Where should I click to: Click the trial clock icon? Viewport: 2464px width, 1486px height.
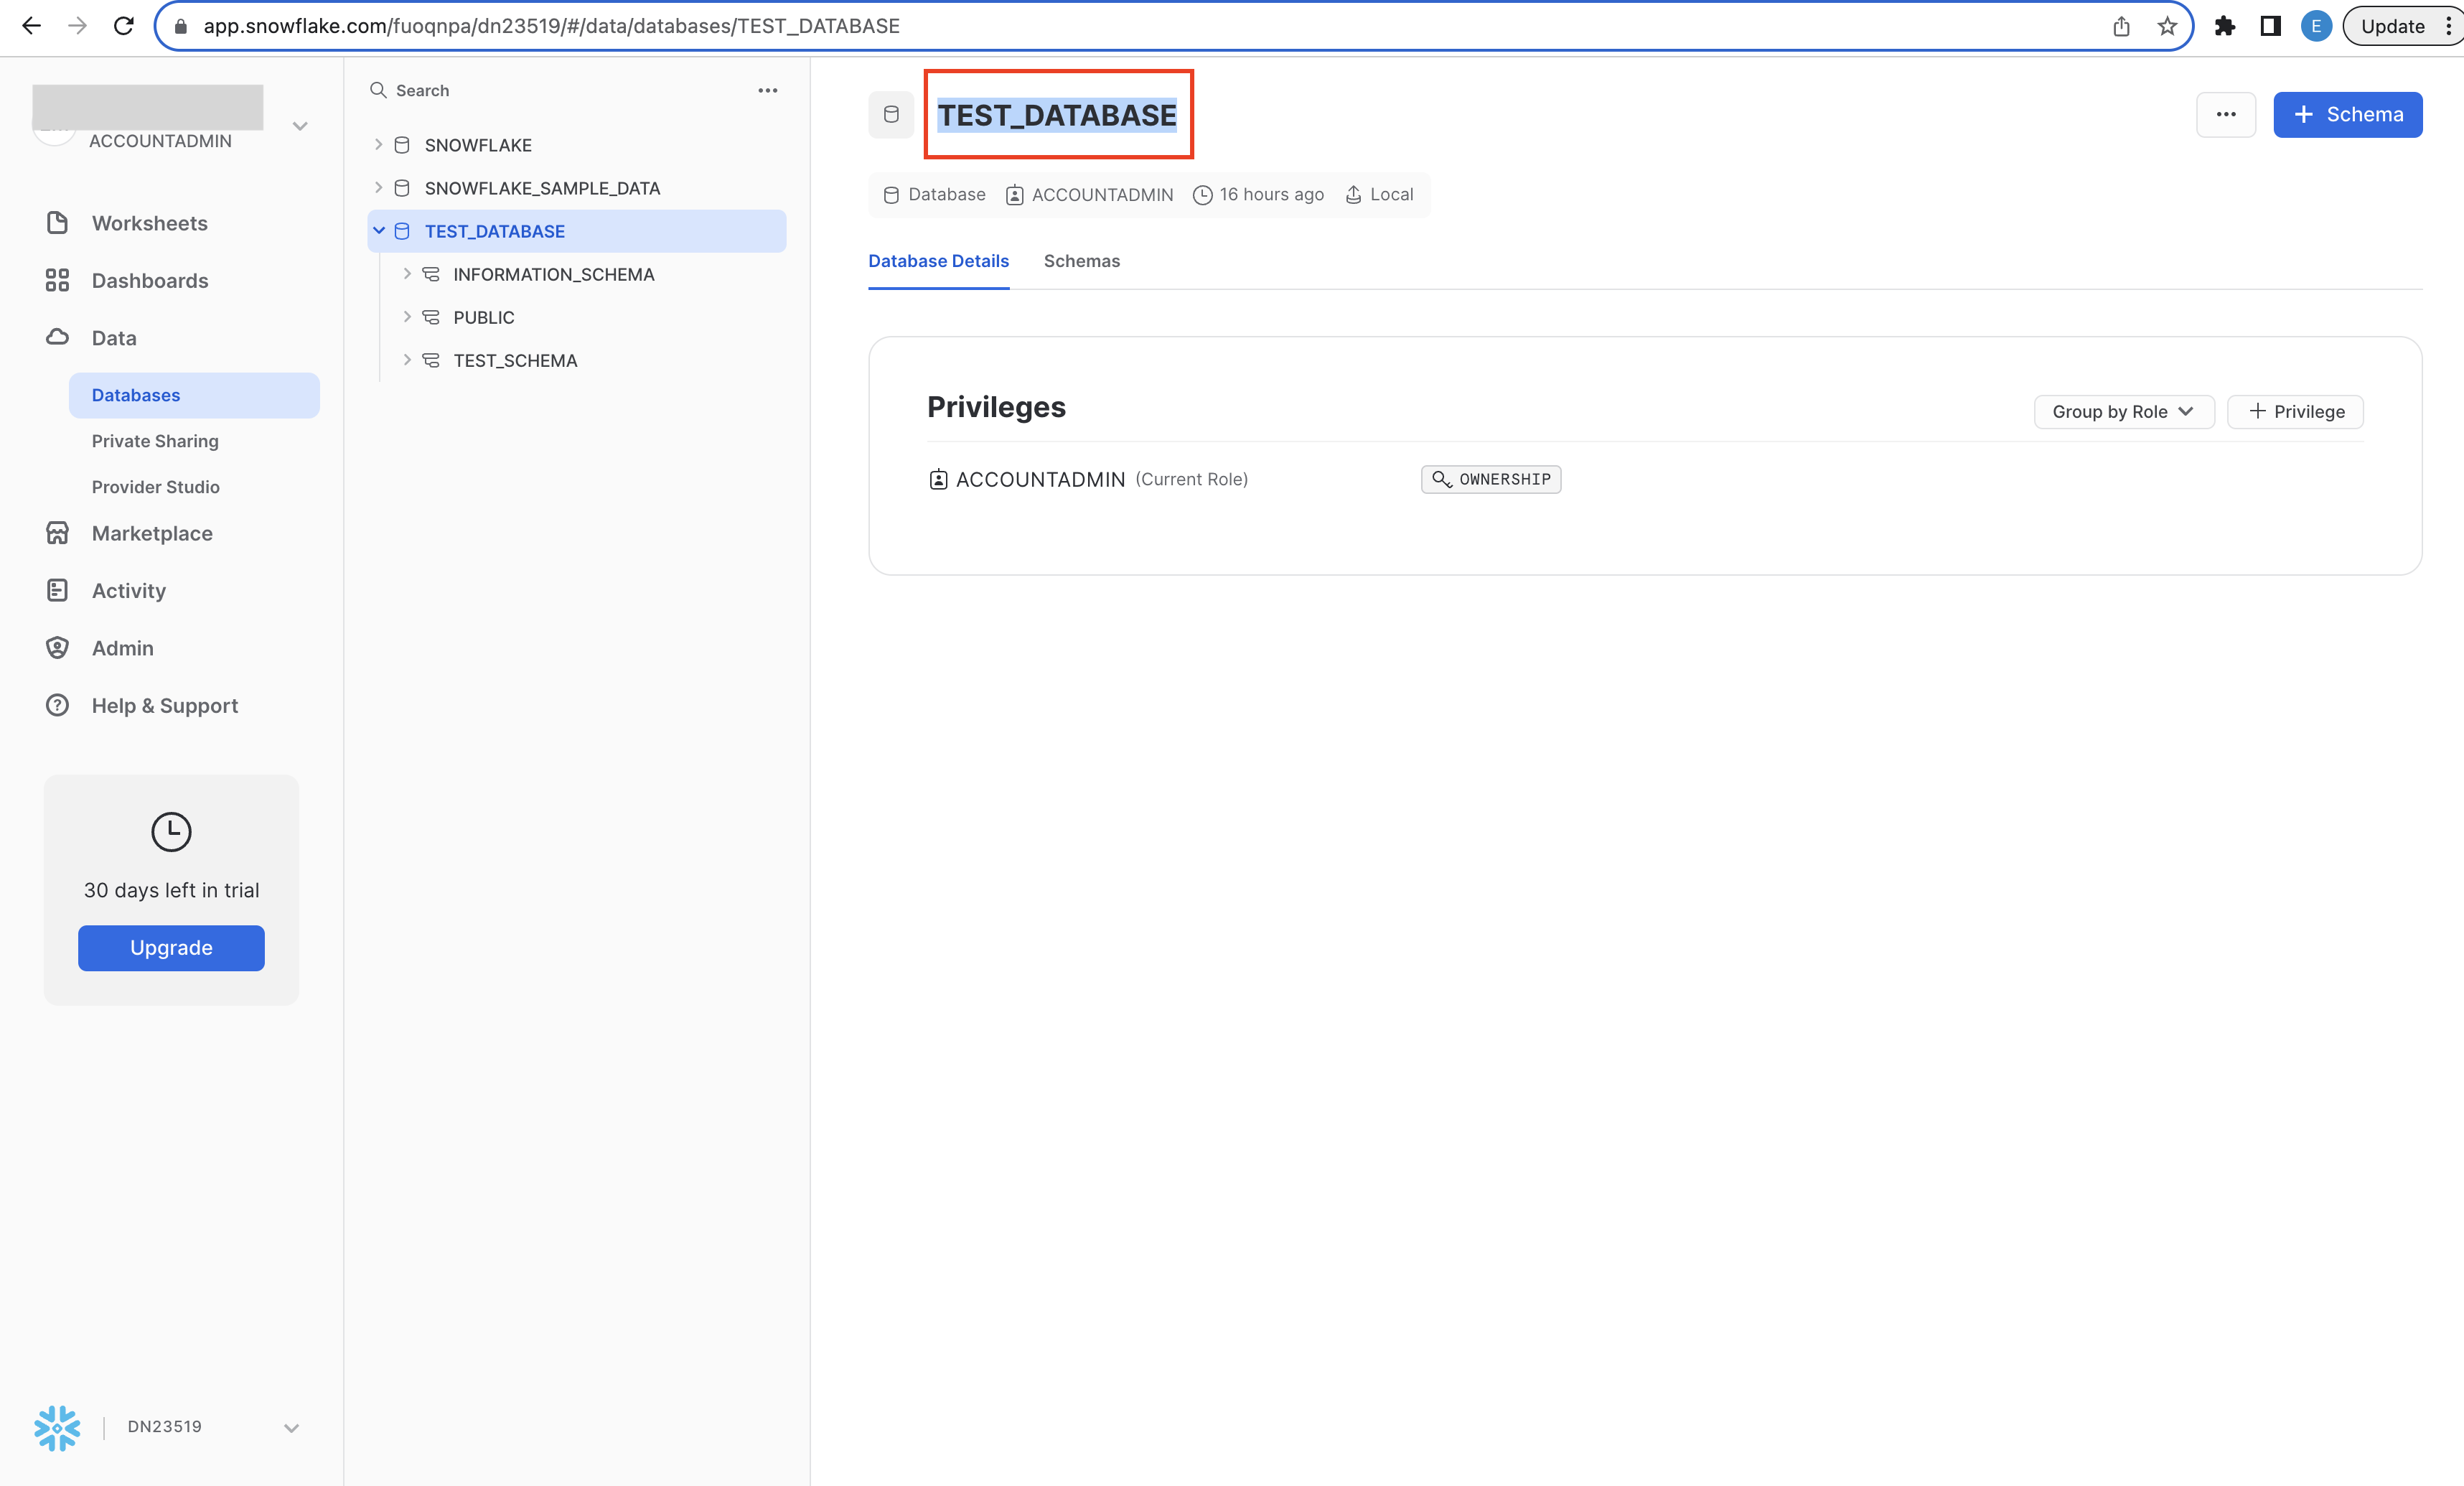point(171,832)
